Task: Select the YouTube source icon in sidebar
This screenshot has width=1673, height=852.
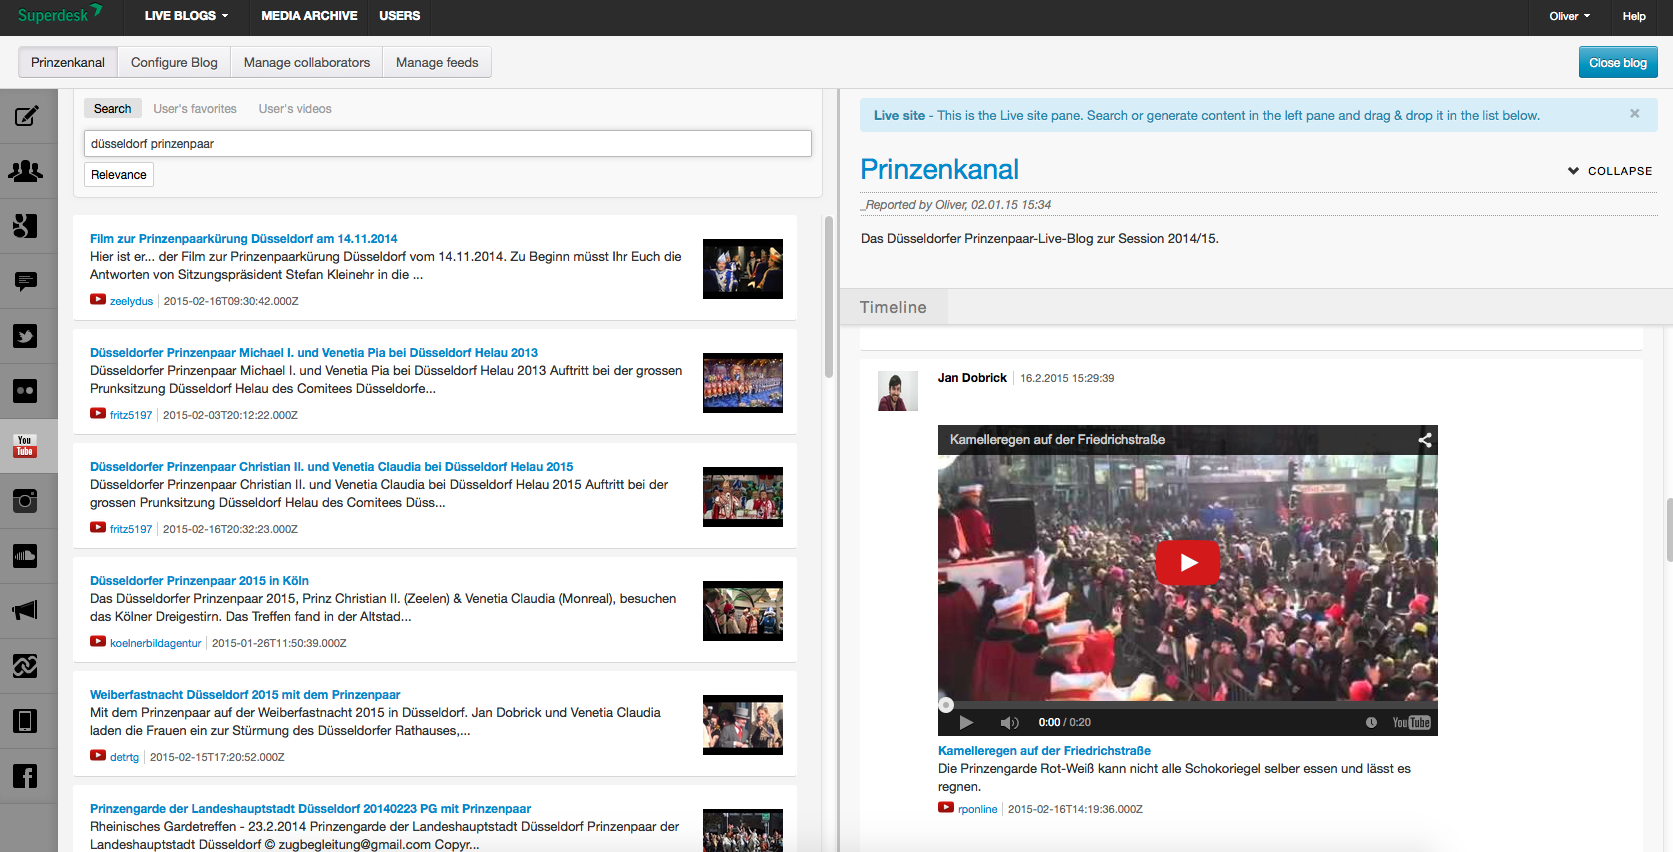Action: tap(26, 446)
